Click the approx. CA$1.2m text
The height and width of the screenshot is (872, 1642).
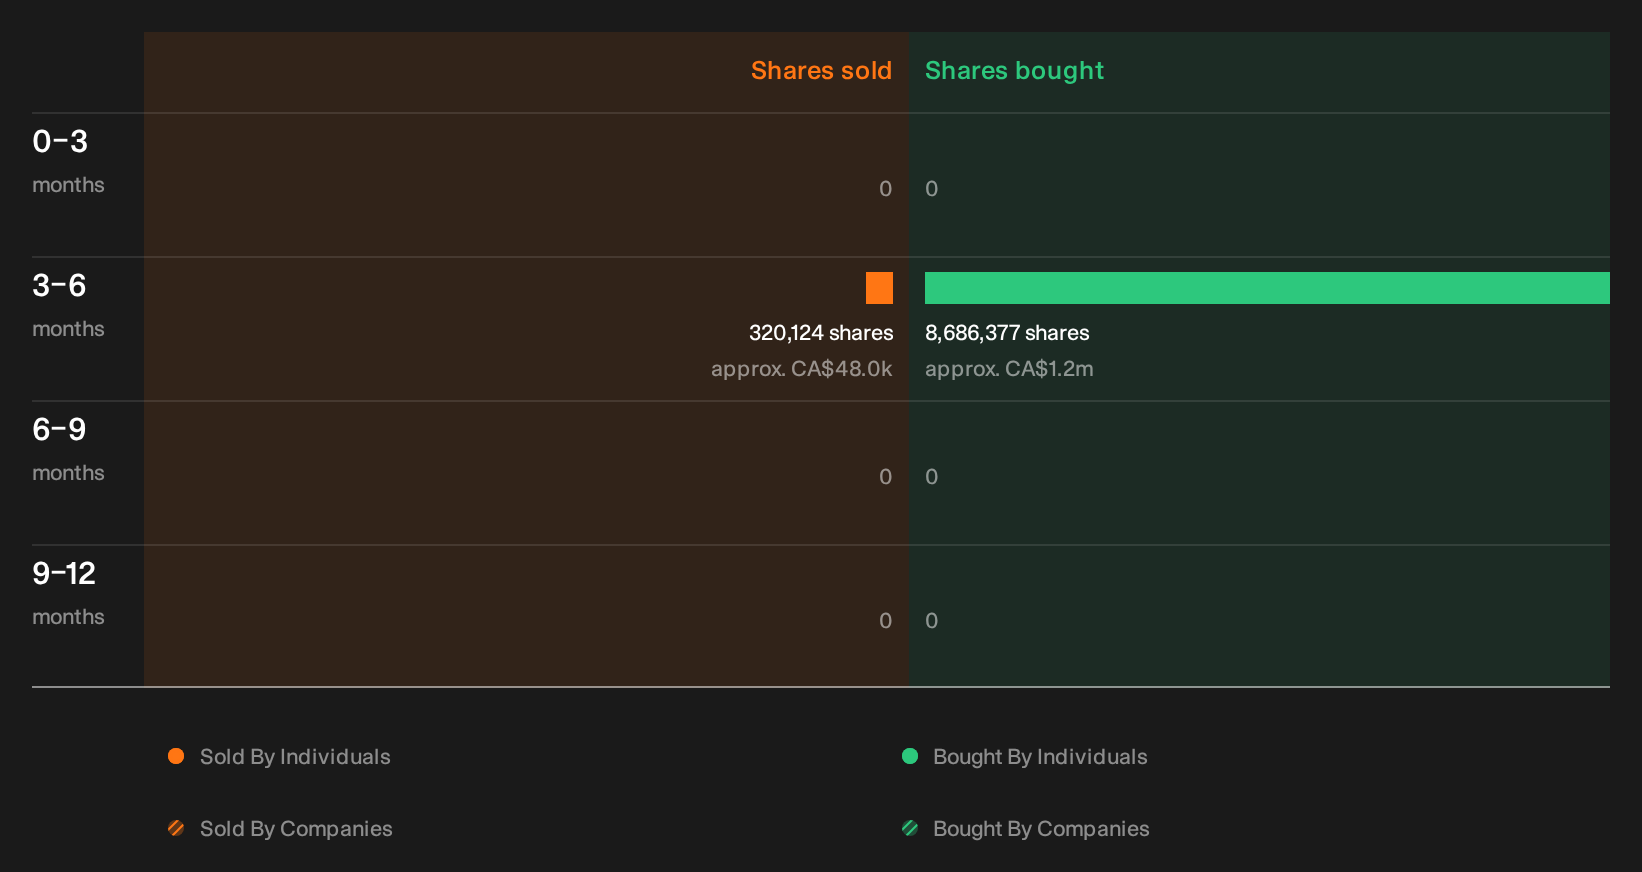coord(1009,369)
